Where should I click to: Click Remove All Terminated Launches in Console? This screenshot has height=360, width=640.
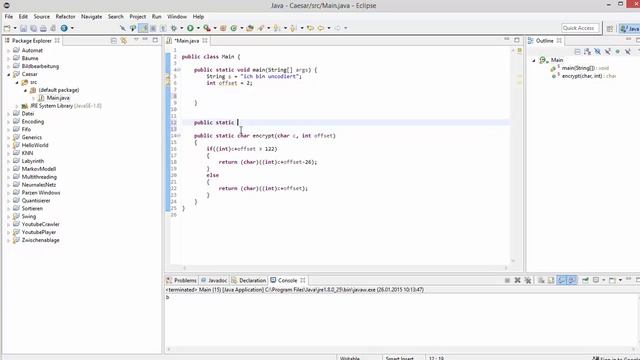[x=528, y=280]
